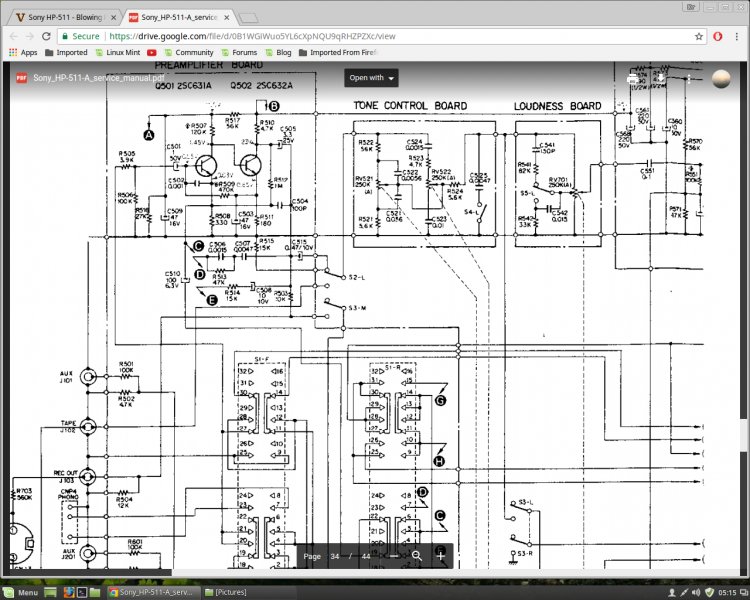Download the service manual PDF
Viewport: 750px width, 600px height.
pos(660,77)
